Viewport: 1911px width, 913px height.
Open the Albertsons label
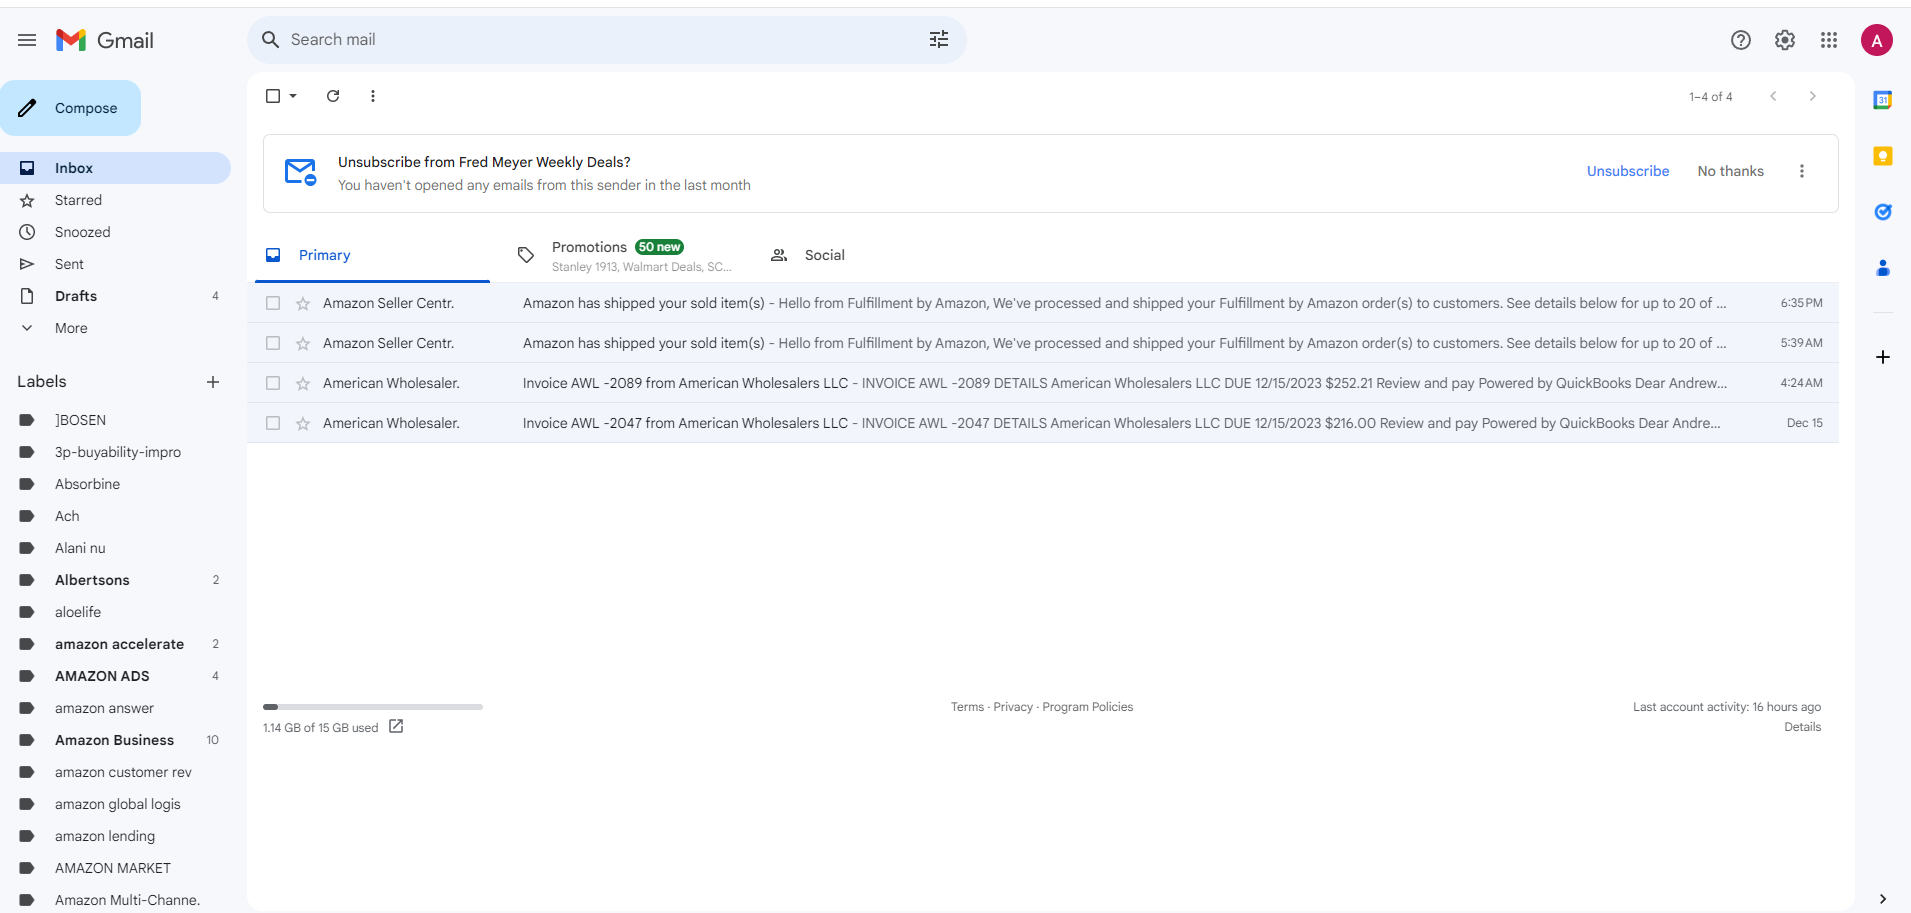[115, 580]
